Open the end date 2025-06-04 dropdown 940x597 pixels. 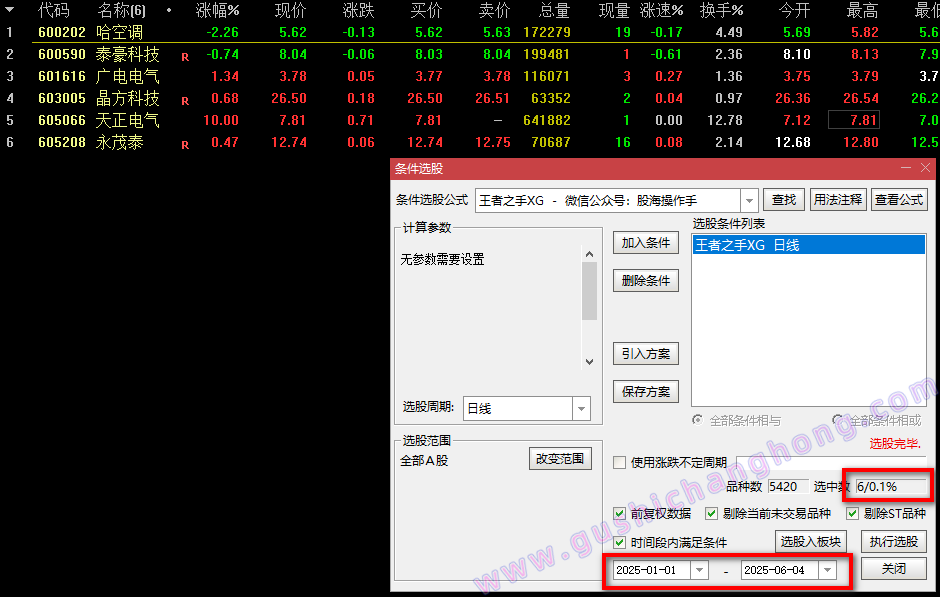click(x=828, y=570)
